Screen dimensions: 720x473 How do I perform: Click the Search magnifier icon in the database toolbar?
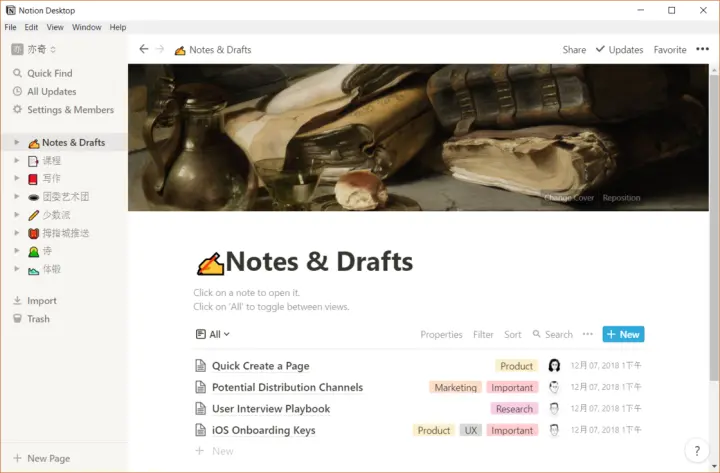point(536,334)
